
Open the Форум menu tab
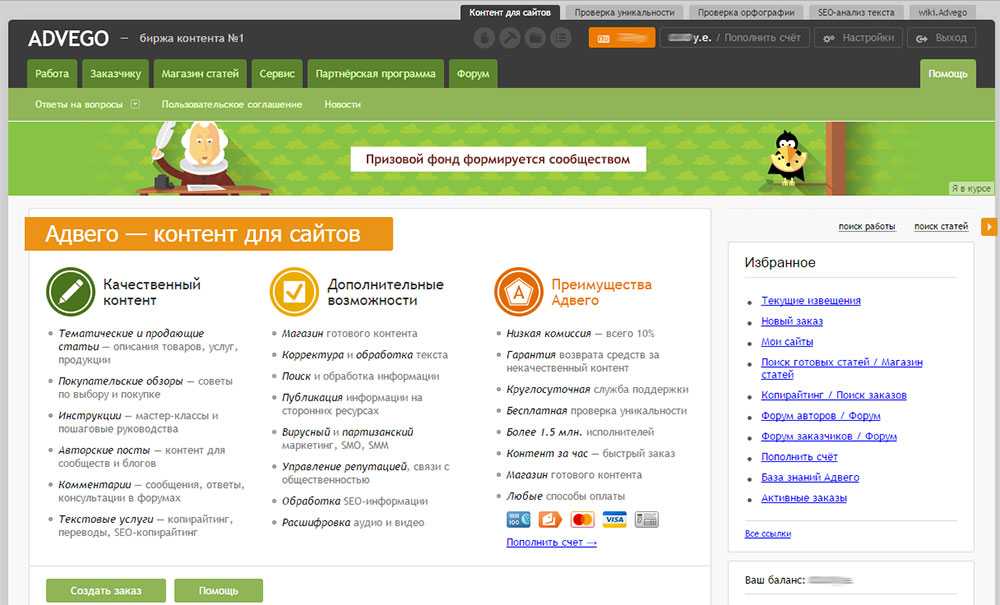473,73
